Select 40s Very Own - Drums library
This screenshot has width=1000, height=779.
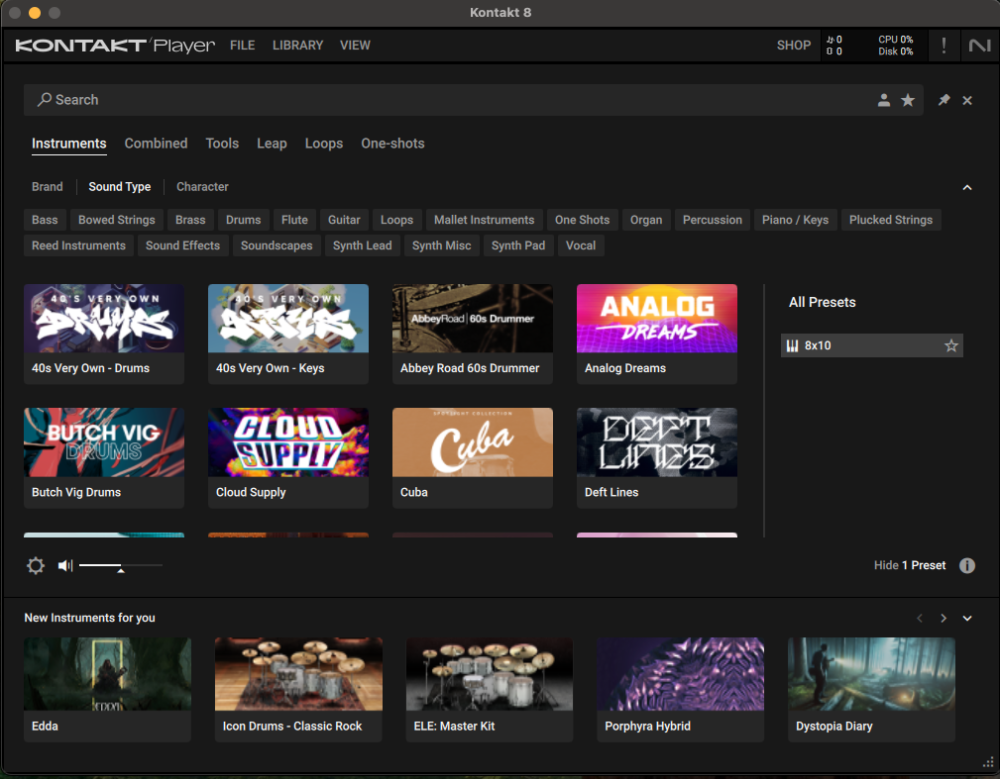(104, 334)
